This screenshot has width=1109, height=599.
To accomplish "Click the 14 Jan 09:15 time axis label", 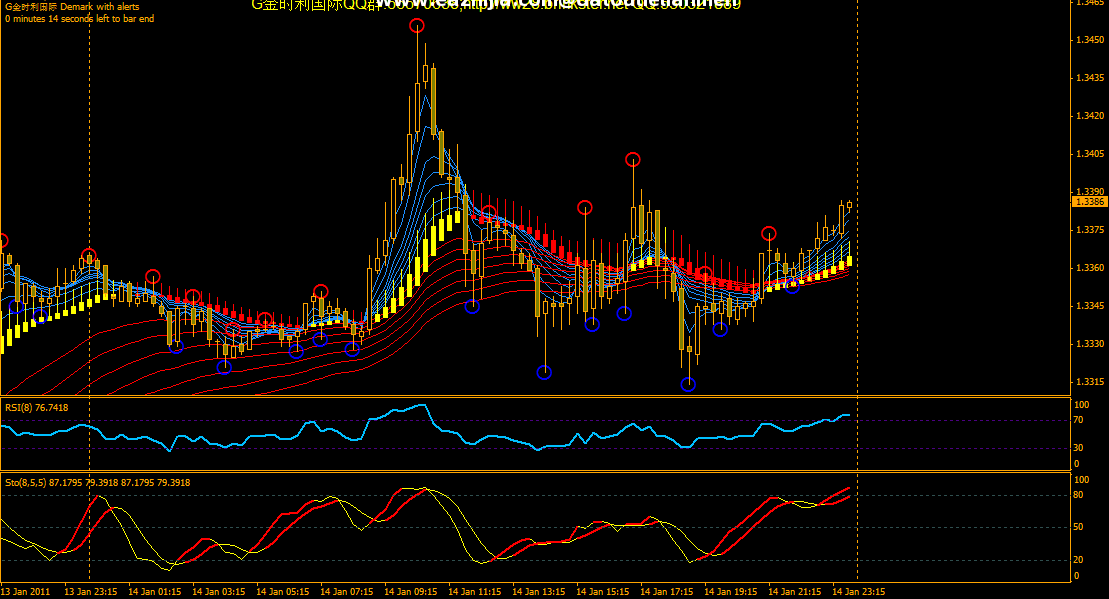I will (411, 591).
